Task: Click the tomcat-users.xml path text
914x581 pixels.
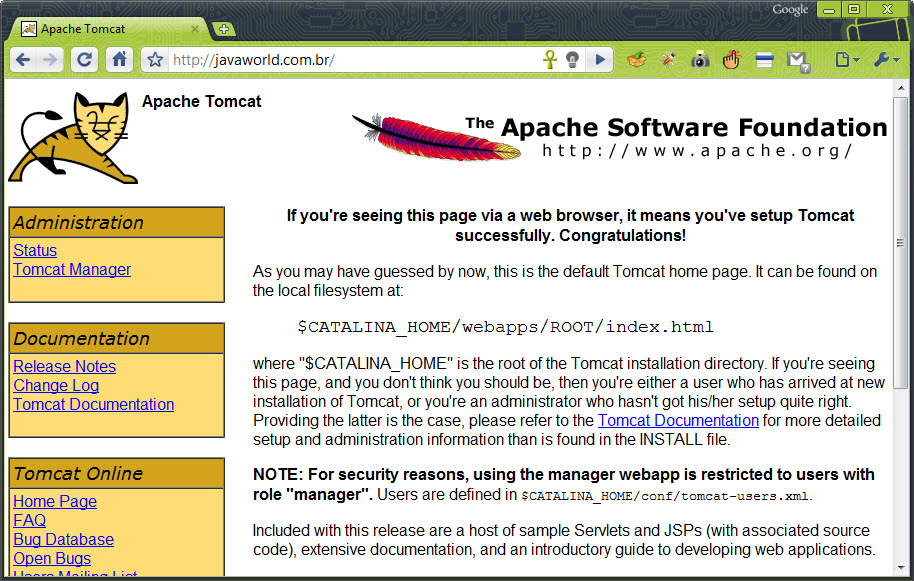Action: [x=666, y=496]
